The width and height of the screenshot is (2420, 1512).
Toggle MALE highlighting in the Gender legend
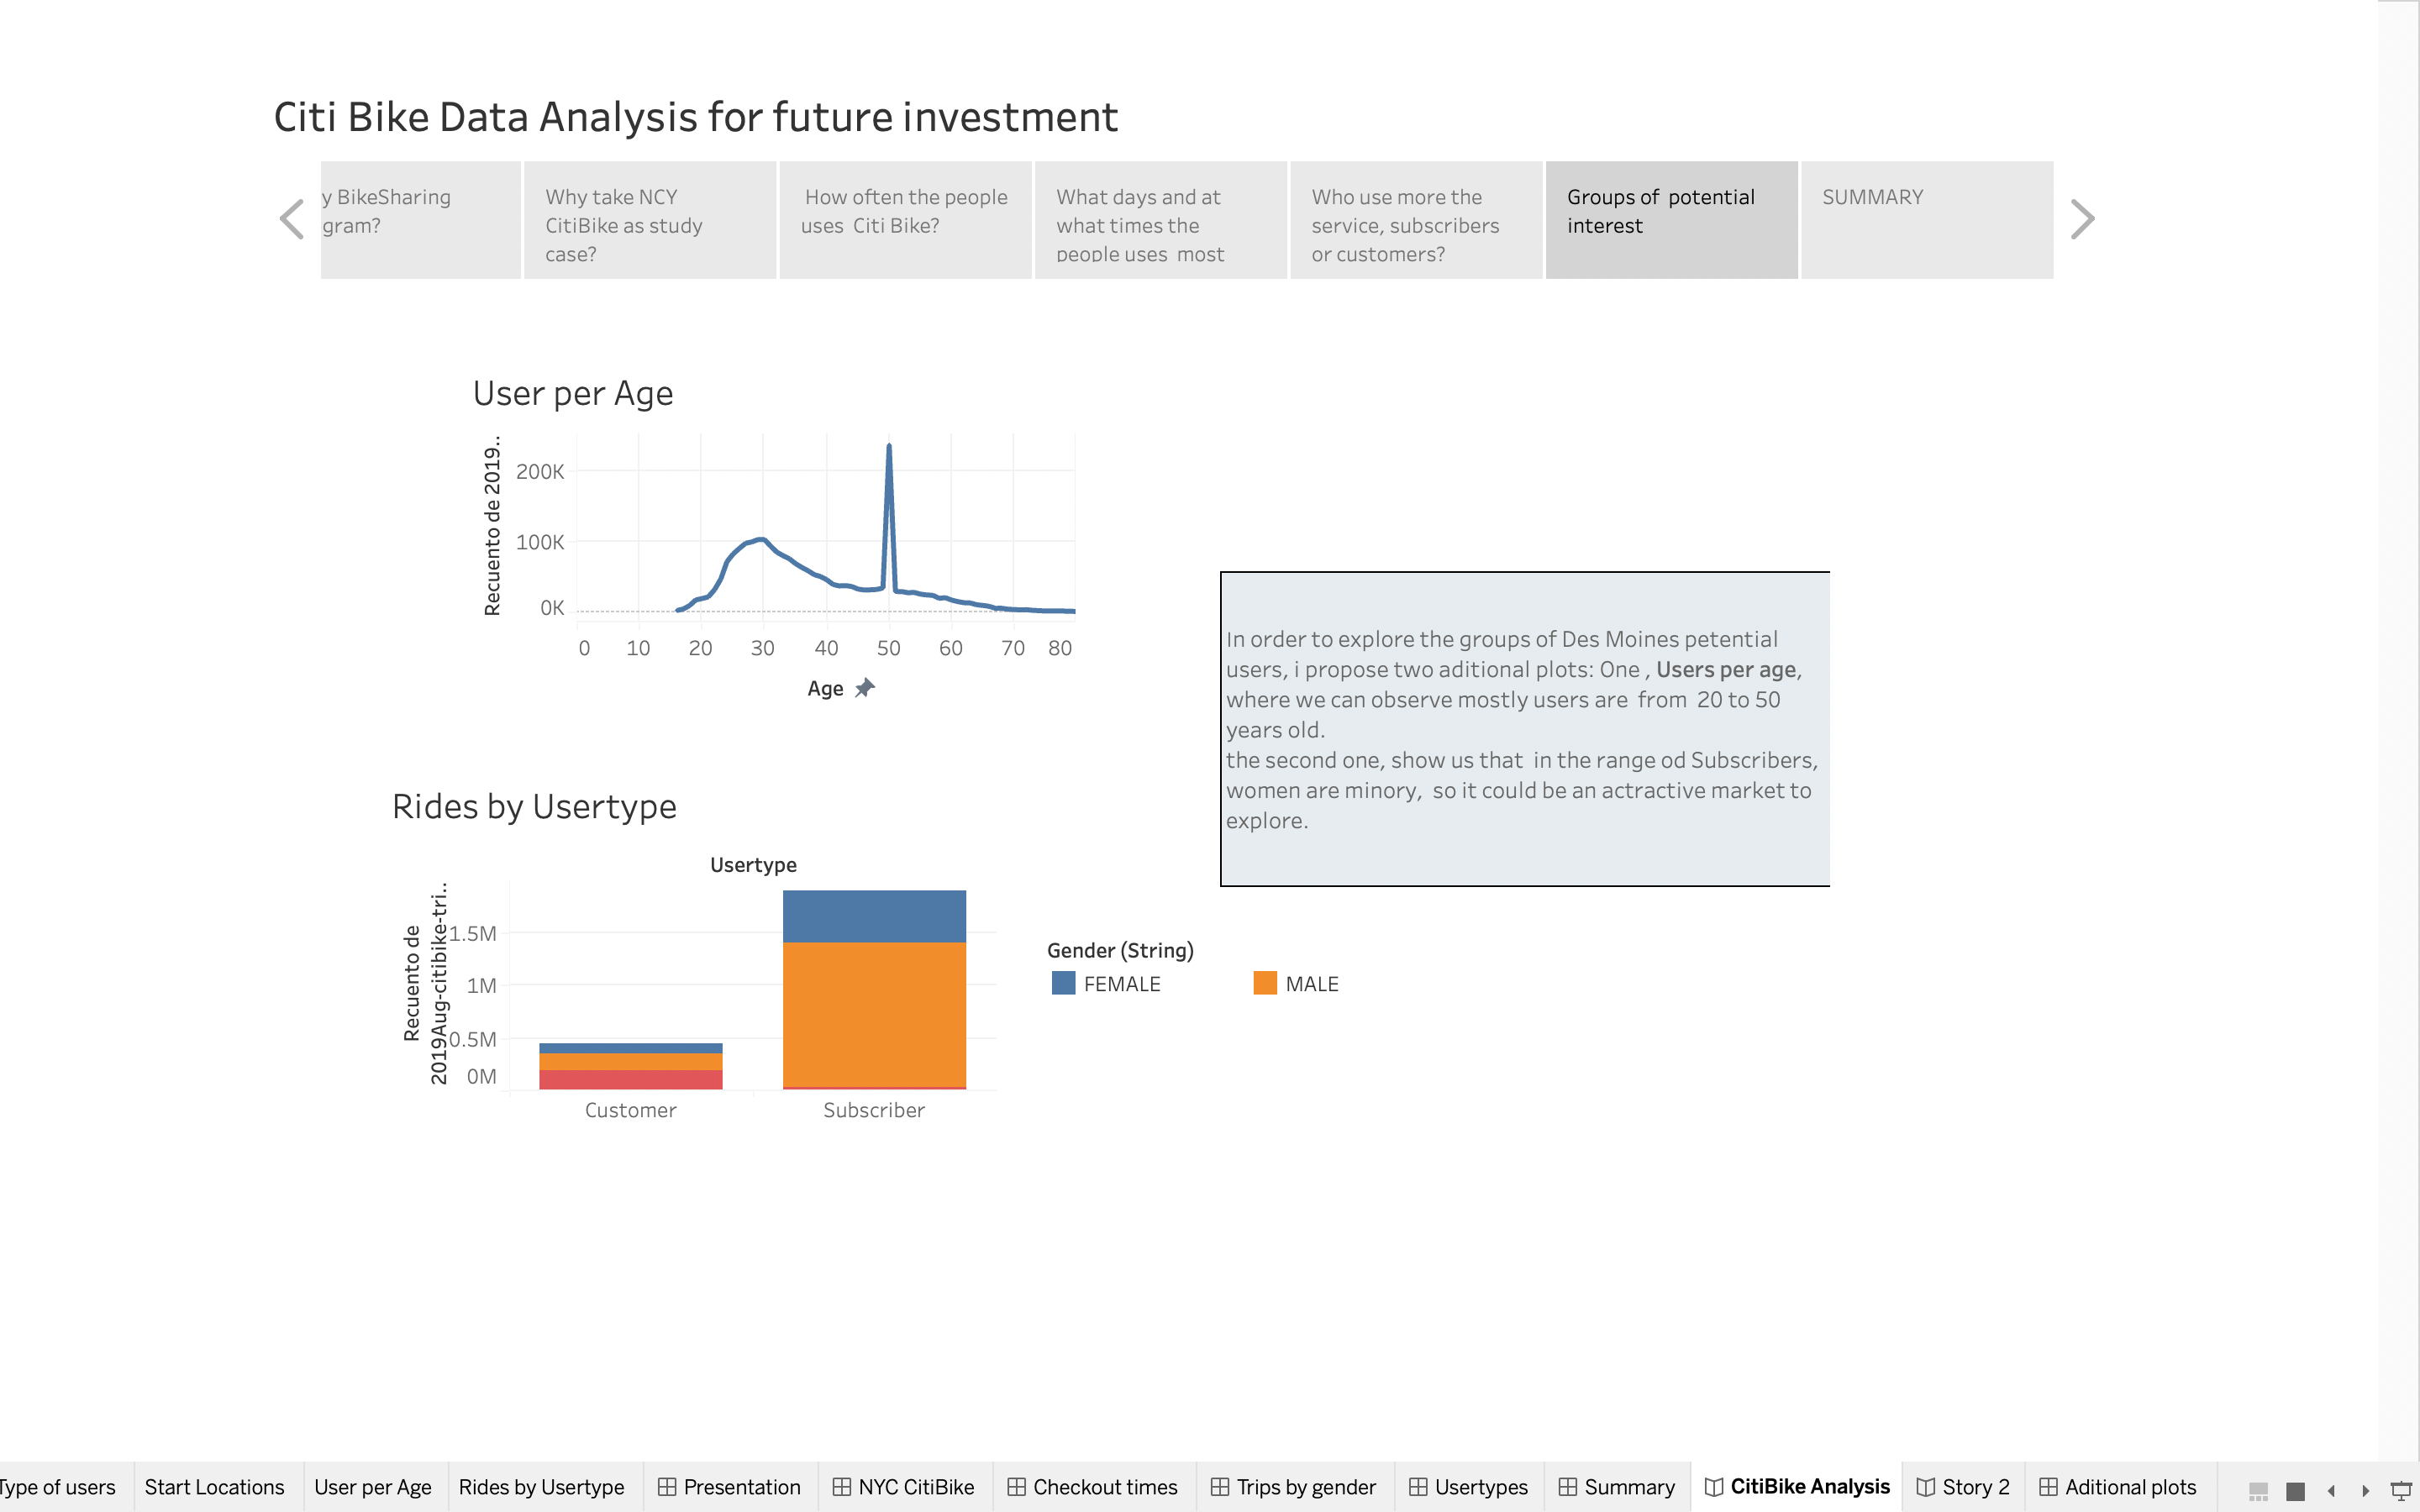point(1317,983)
